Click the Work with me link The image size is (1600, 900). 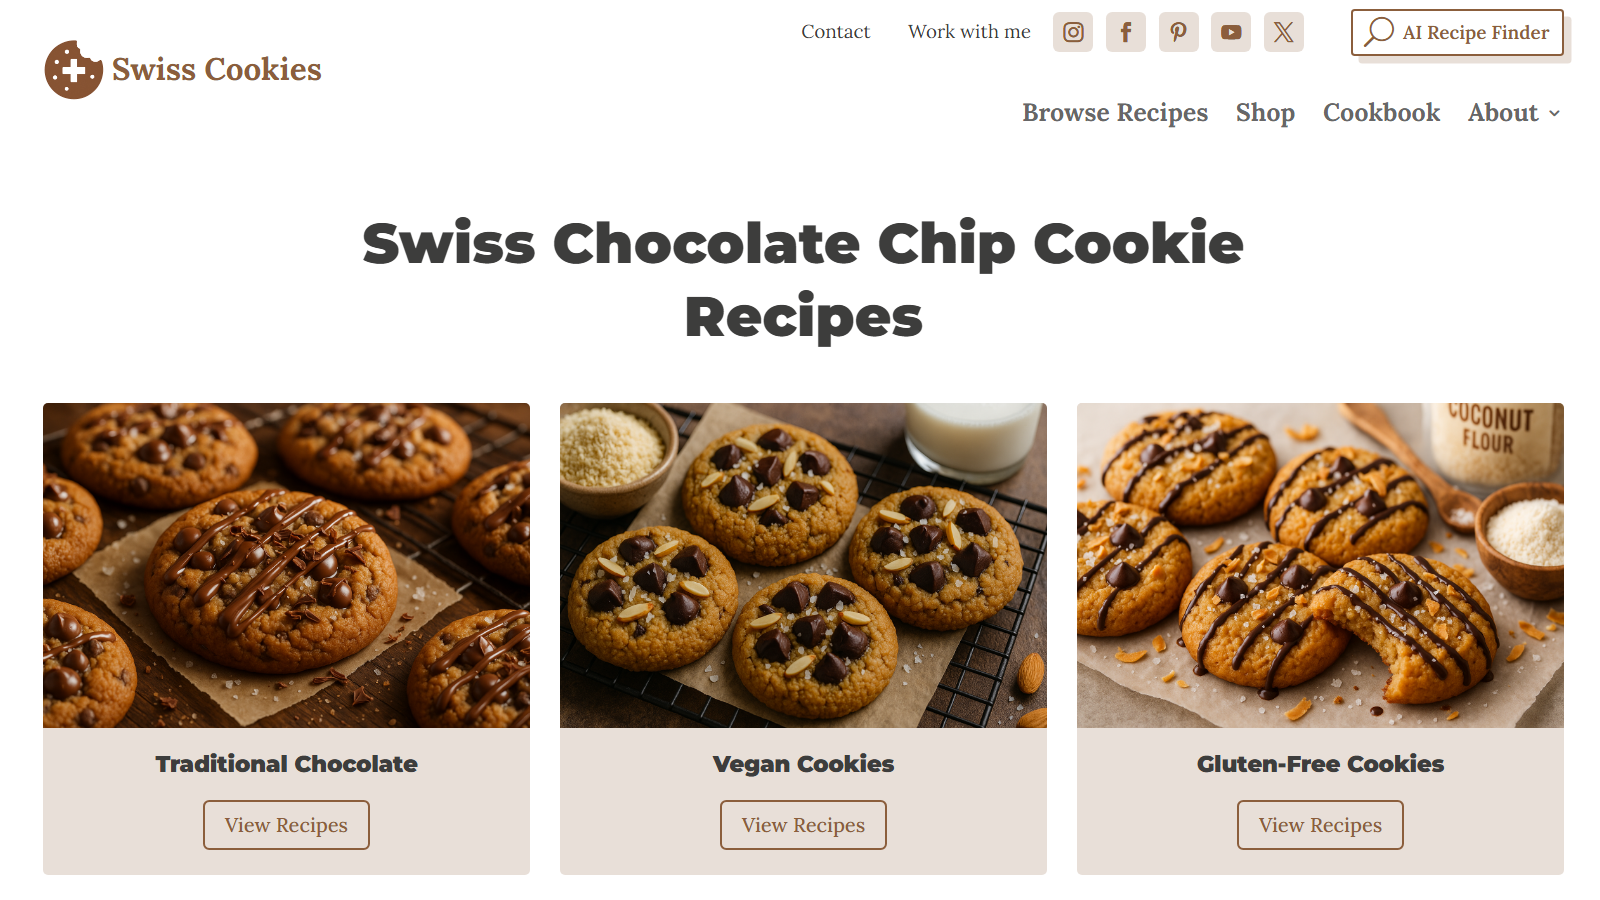point(969,32)
